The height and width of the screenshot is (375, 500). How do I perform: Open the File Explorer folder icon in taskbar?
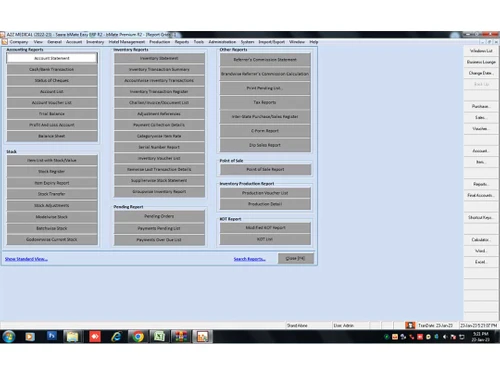pyautogui.click(x=72, y=337)
